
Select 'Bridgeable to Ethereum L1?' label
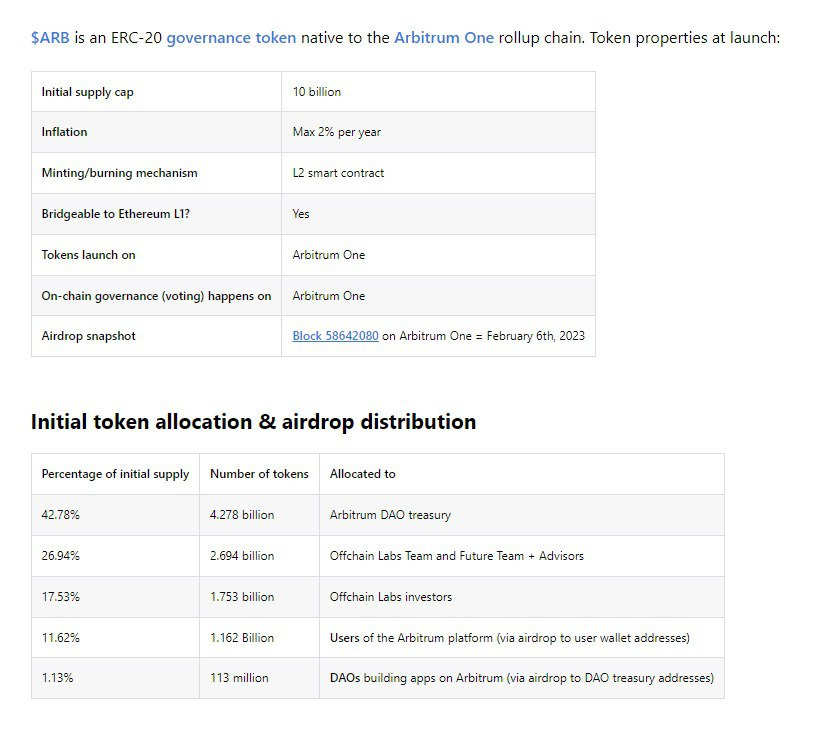point(115,214)
